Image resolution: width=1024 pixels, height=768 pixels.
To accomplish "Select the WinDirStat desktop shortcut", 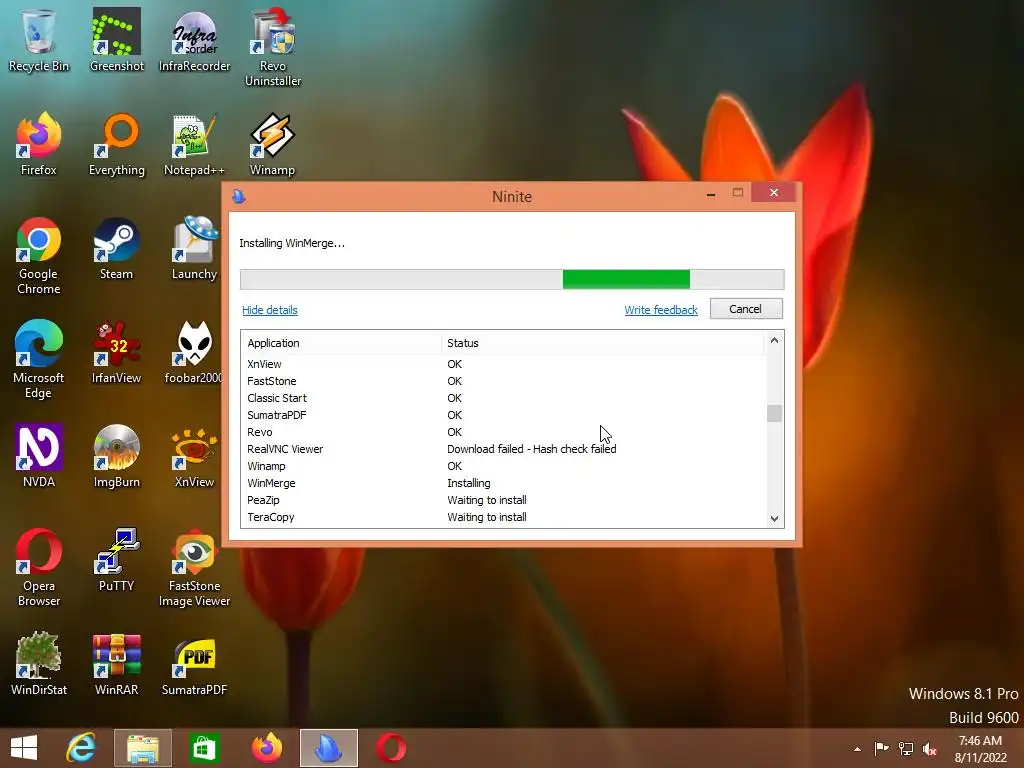I will 39,664.
